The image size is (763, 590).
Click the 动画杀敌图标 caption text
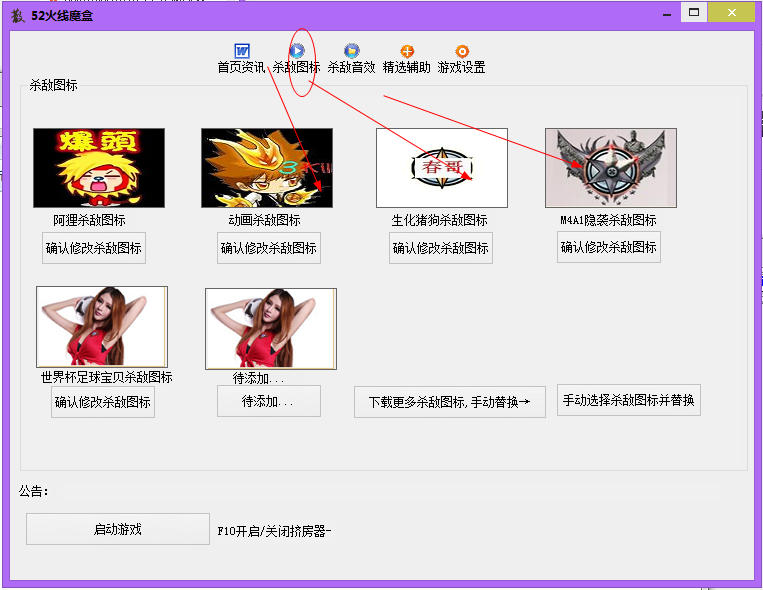point(264,221)
